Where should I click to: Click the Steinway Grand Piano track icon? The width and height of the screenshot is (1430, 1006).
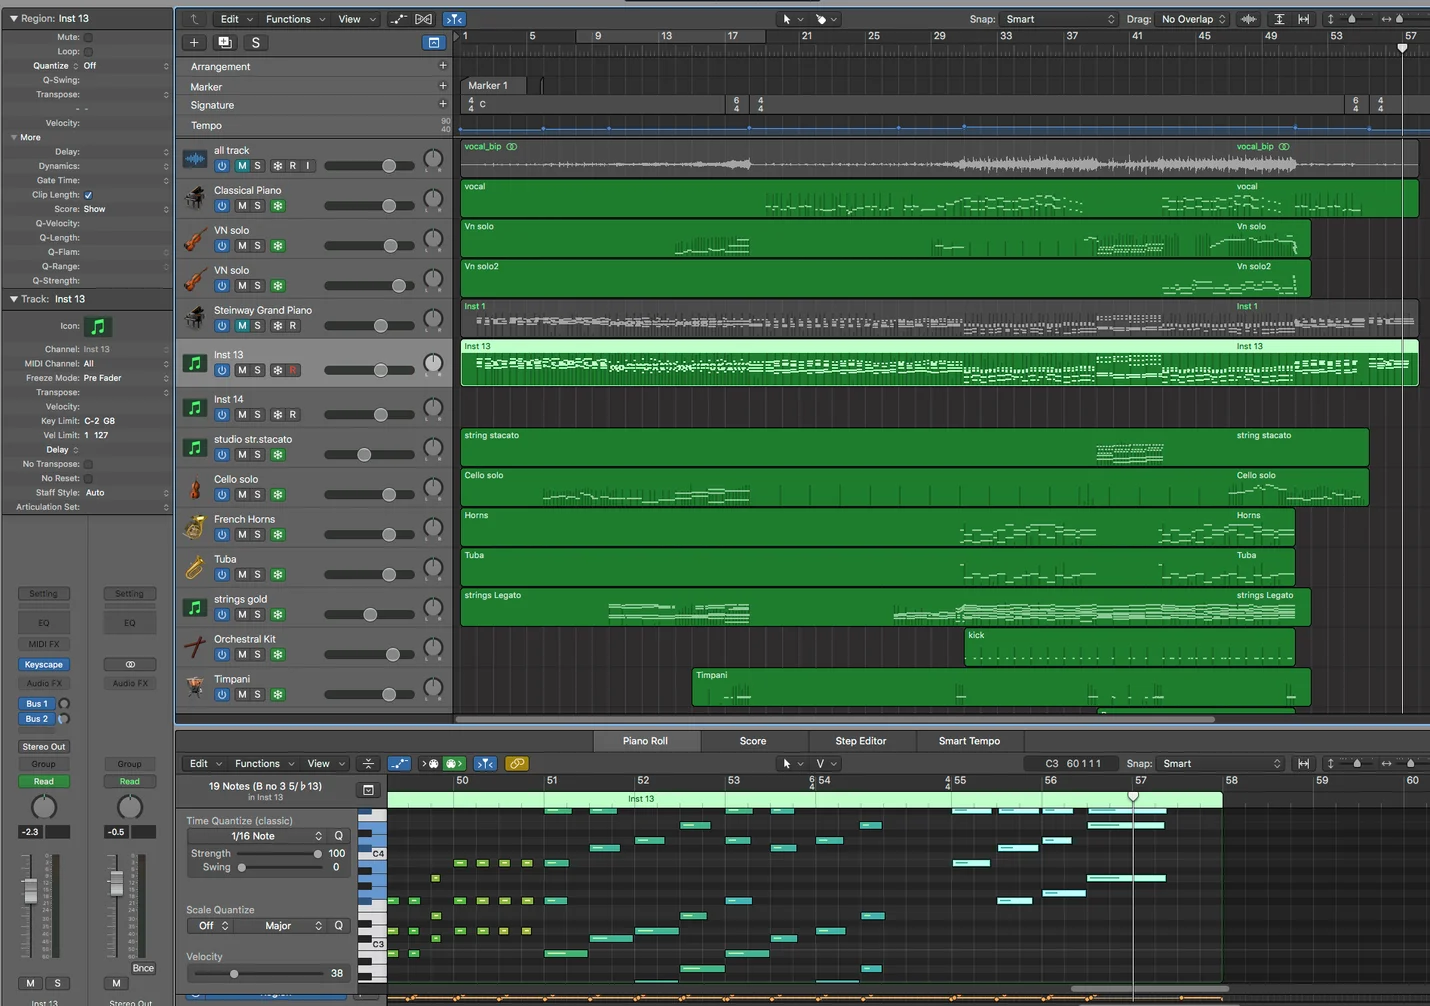195,318
